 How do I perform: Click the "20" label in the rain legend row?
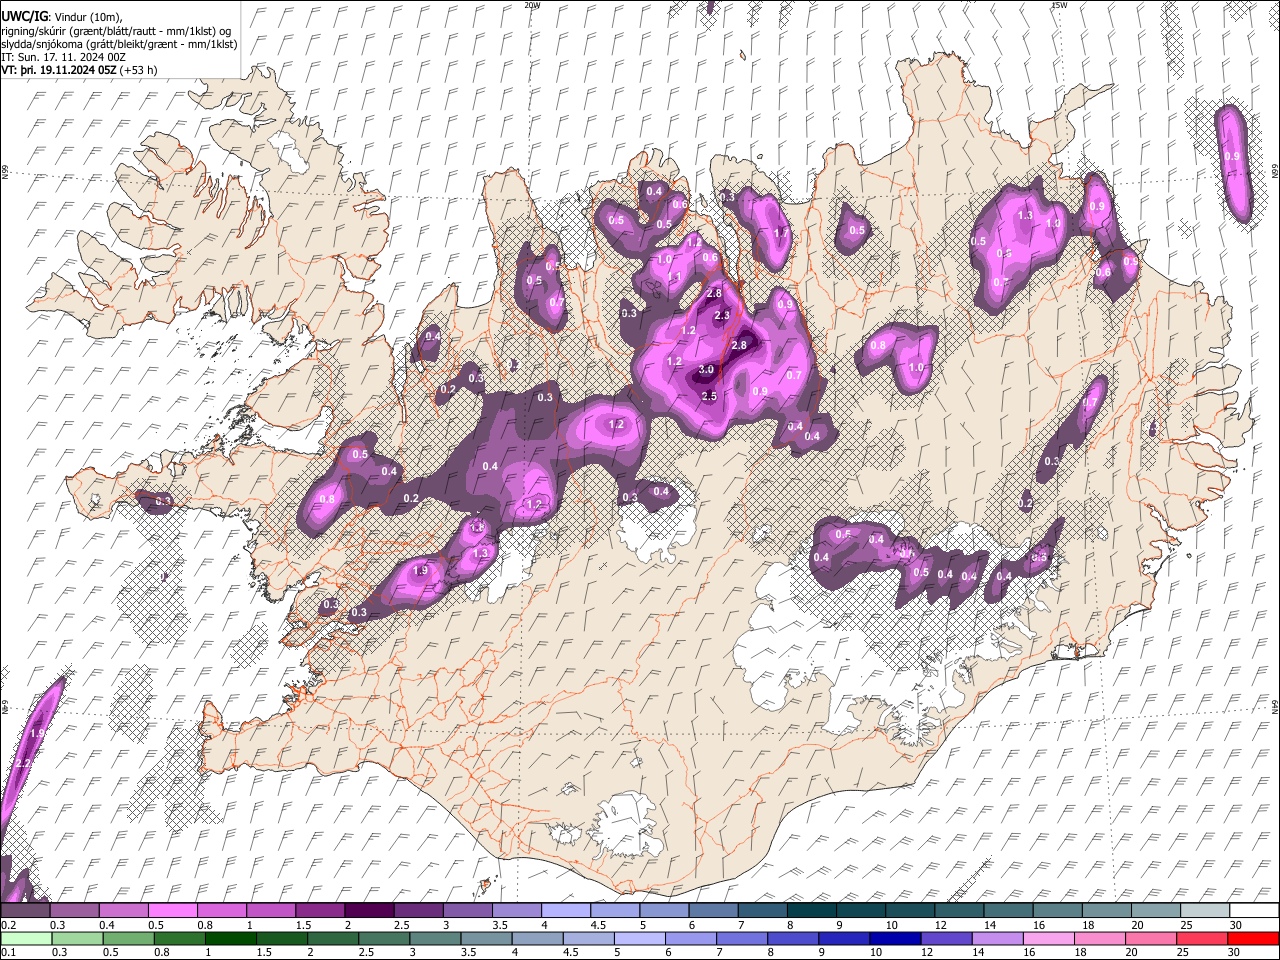tap(1131, 952)
